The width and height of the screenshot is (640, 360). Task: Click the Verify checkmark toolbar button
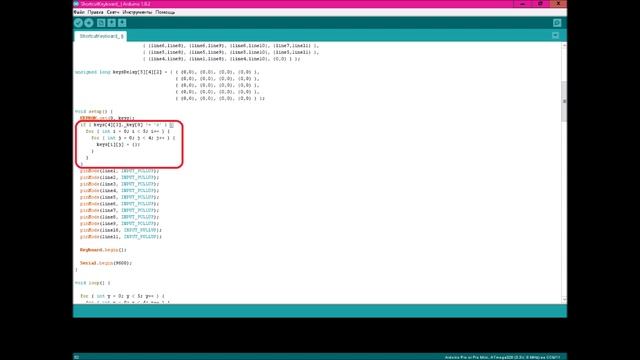click(78, 23)
